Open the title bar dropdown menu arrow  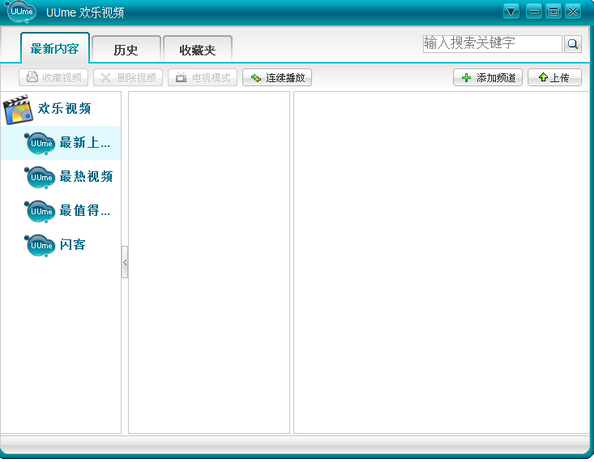point(511,12)
